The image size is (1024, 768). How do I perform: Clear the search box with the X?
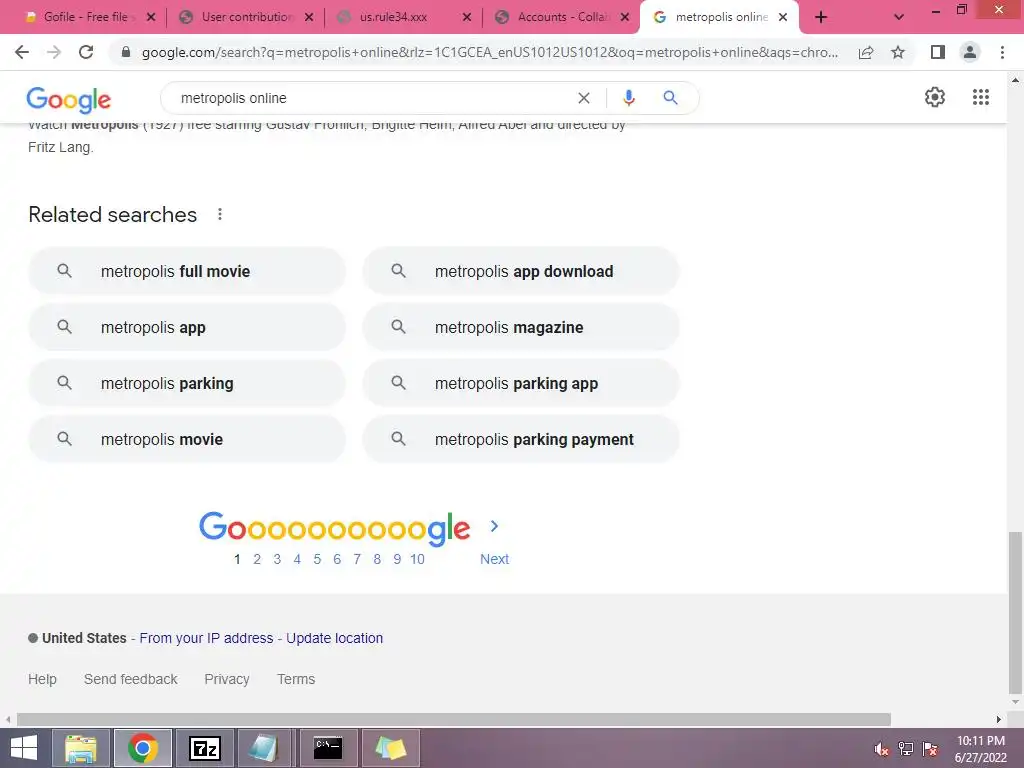click(584, 98)
